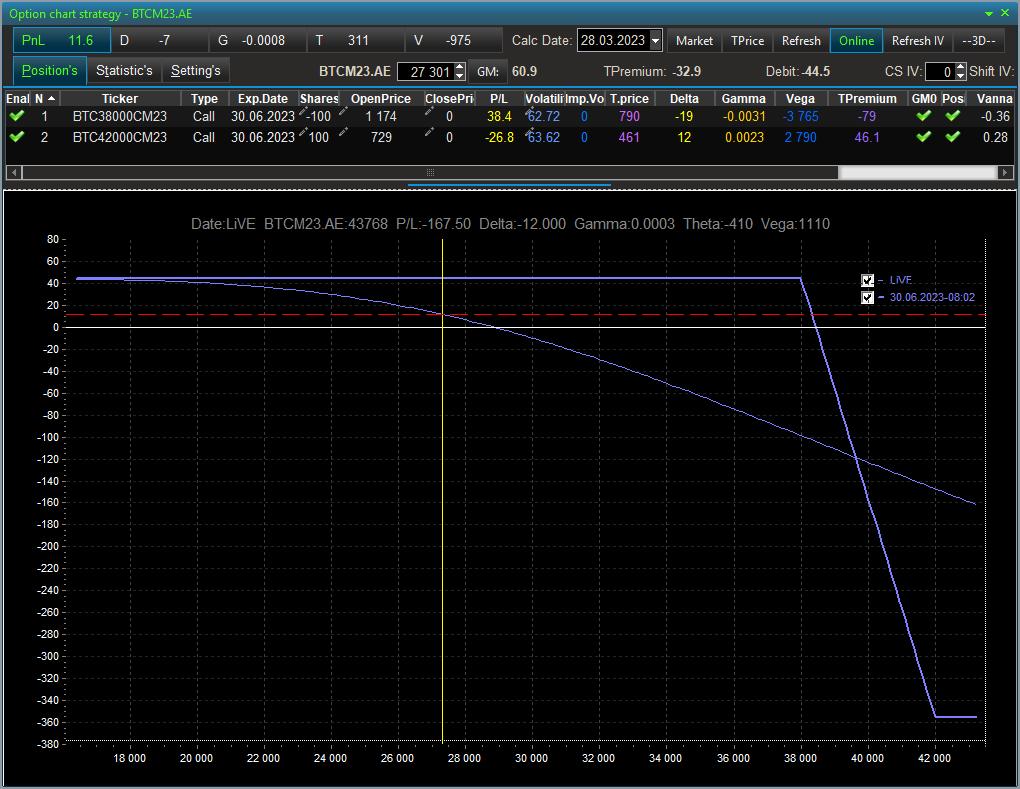Click the PnL button

[62, 40]
